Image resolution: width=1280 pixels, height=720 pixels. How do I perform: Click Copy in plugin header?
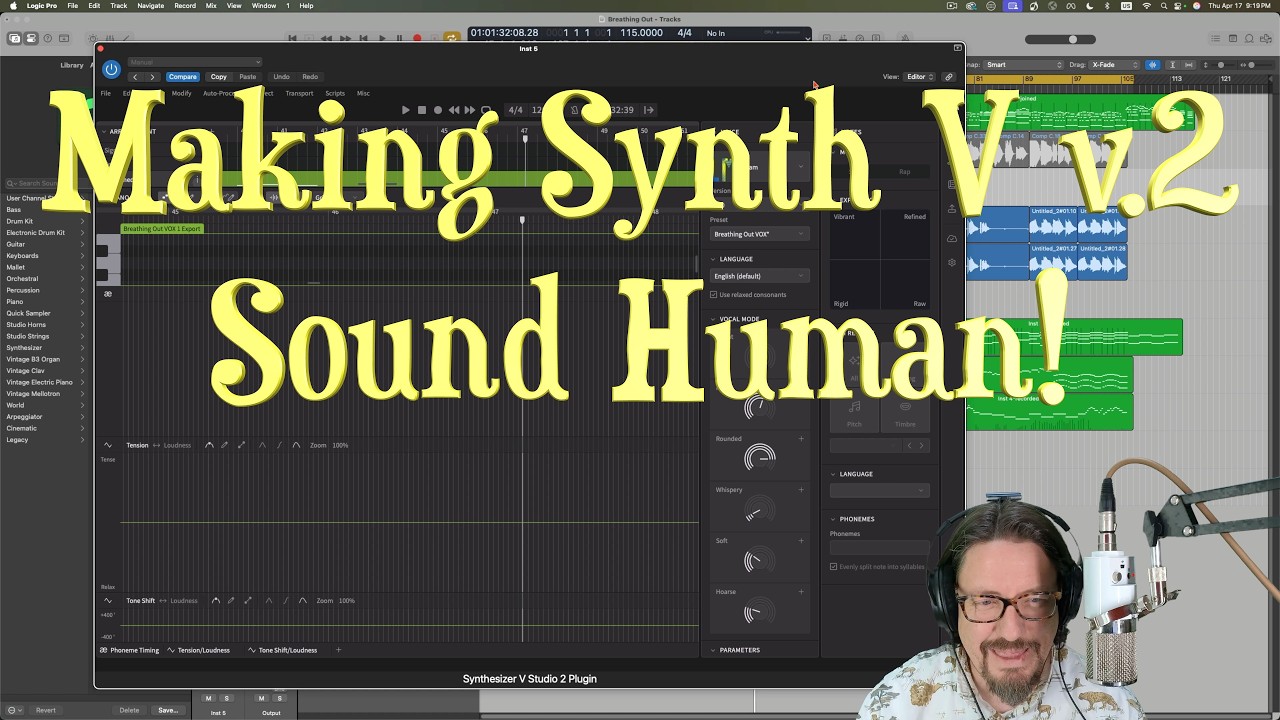click(218, 77)
